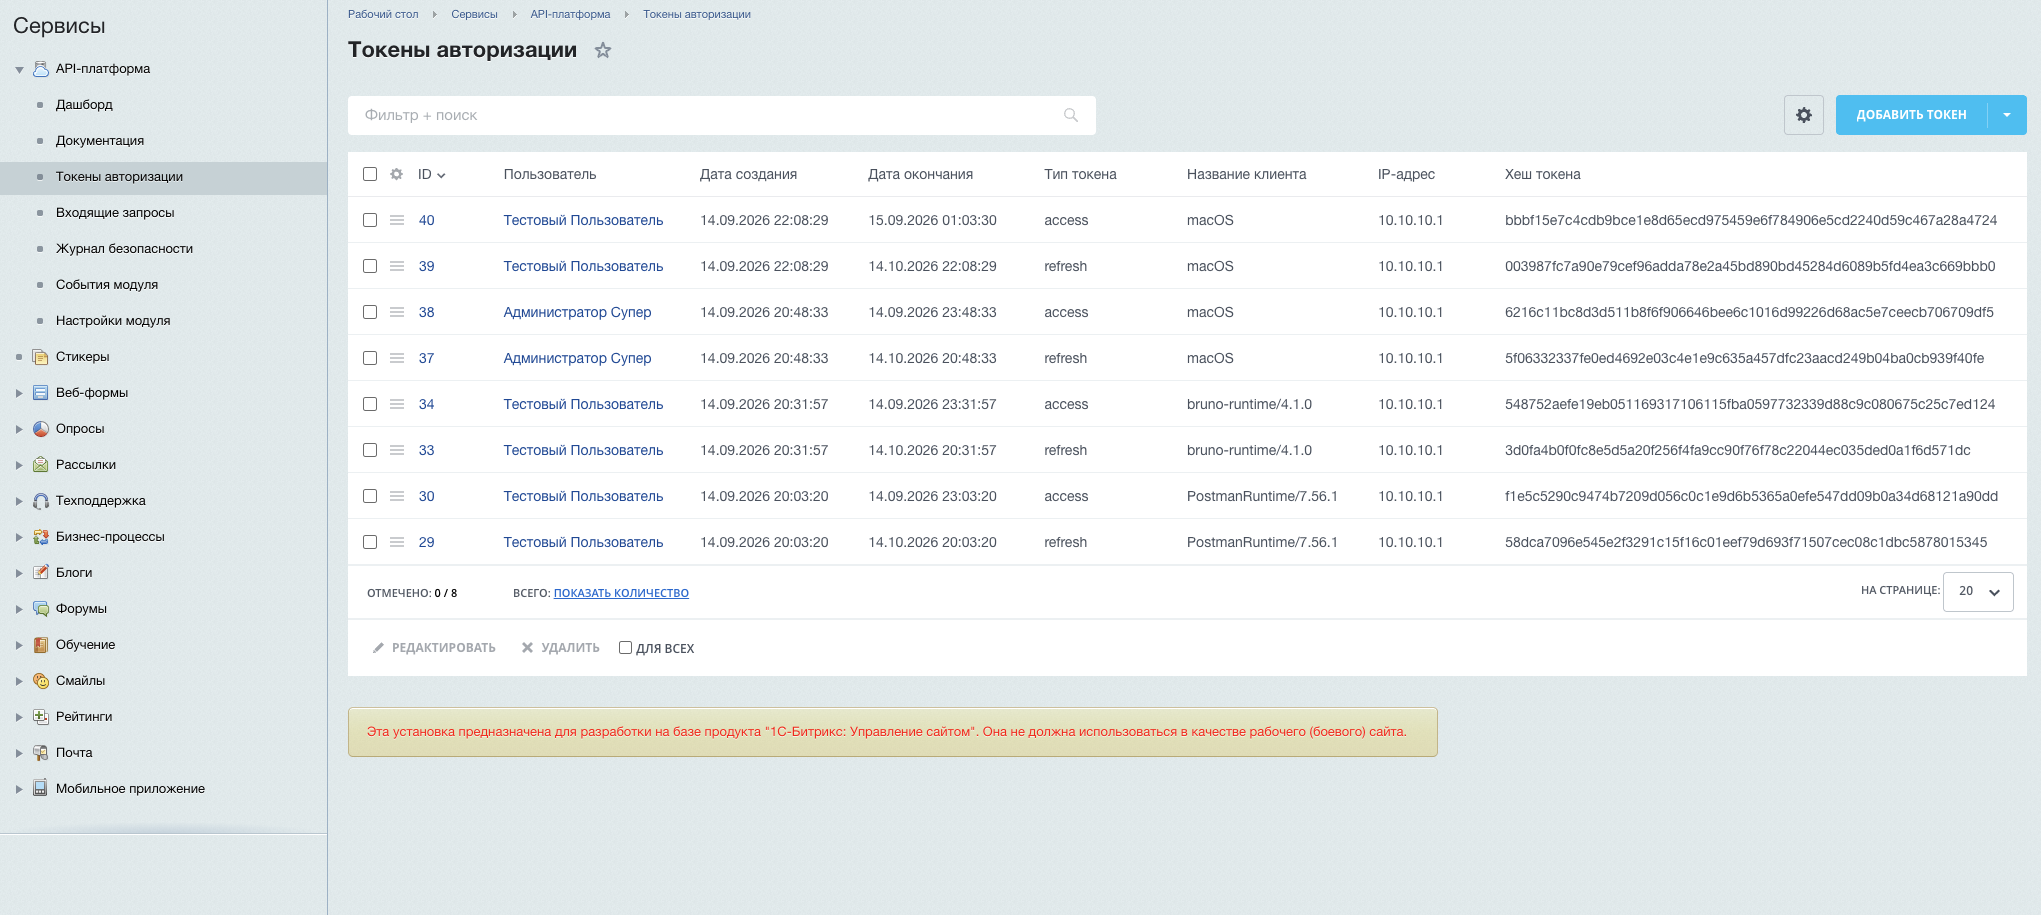Viewport: 2041px width, 915px height.
Task: Collapse the API-платформа tree node
Action: [19, 70]
